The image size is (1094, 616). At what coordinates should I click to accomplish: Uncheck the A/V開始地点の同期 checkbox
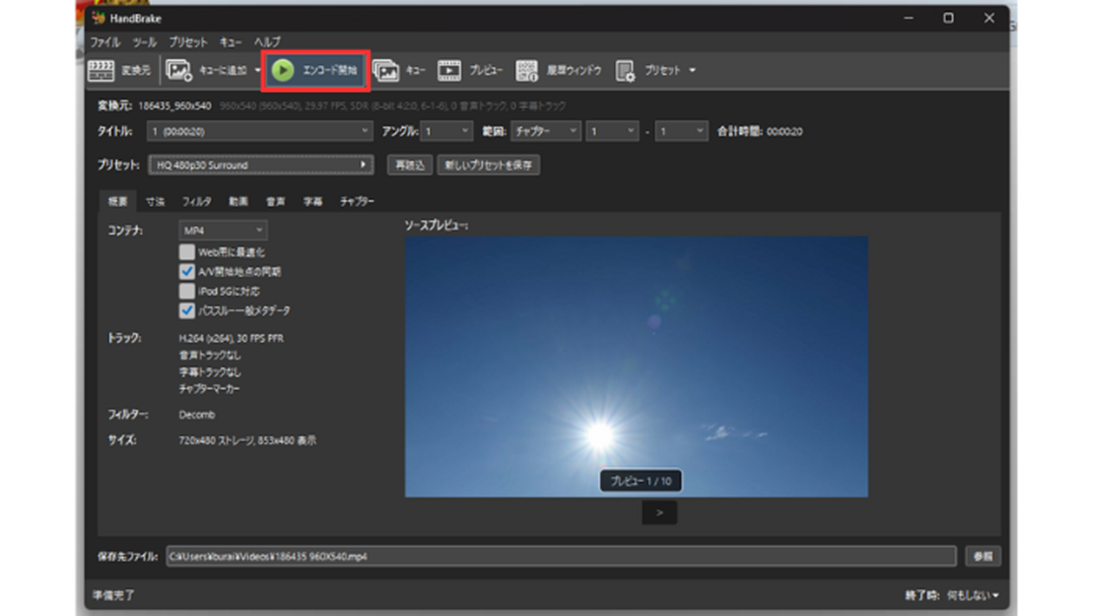point(187,271)
